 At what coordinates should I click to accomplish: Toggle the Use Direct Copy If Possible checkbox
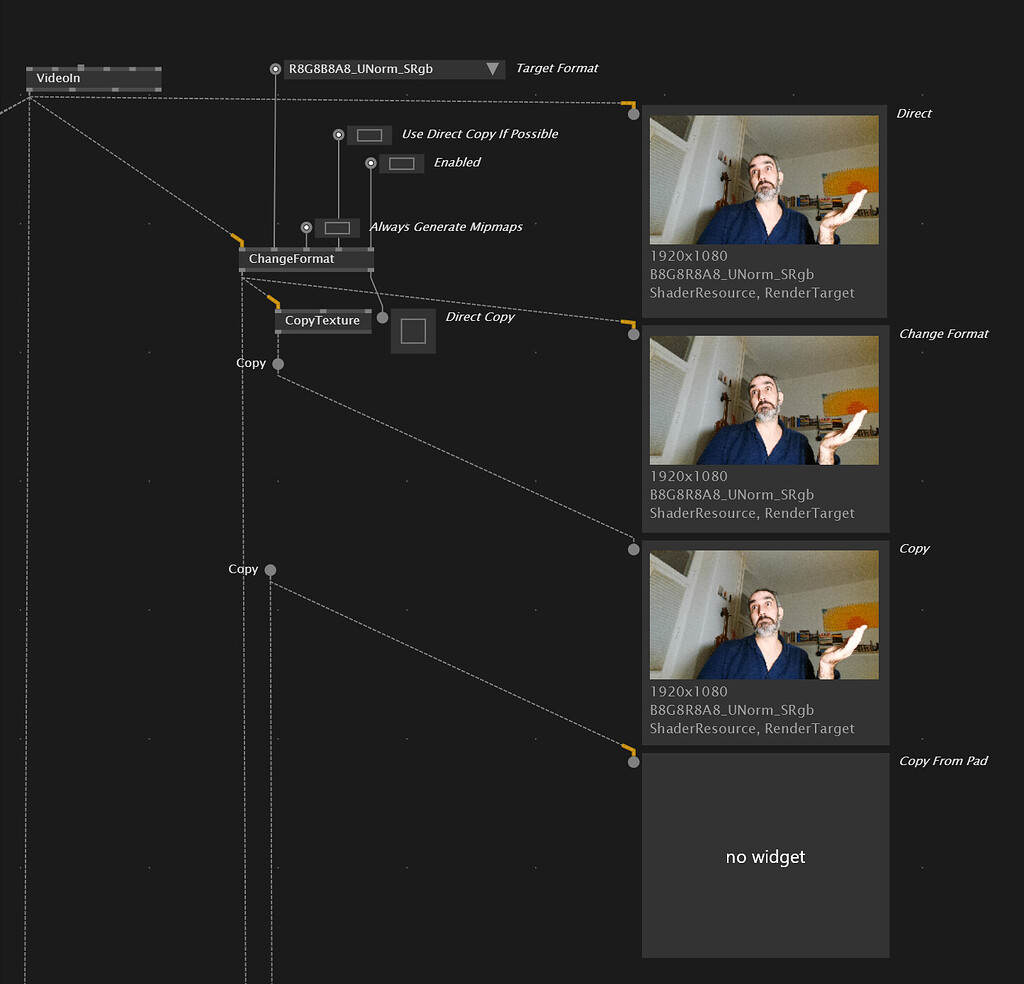pos(369,134)
